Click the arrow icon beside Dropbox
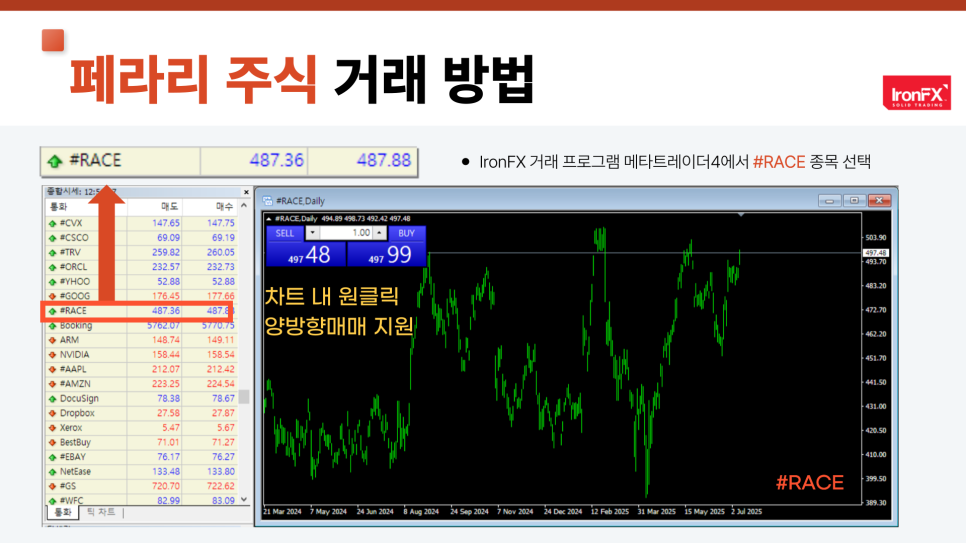Screen dimensions: 966x543 [52, 414]
